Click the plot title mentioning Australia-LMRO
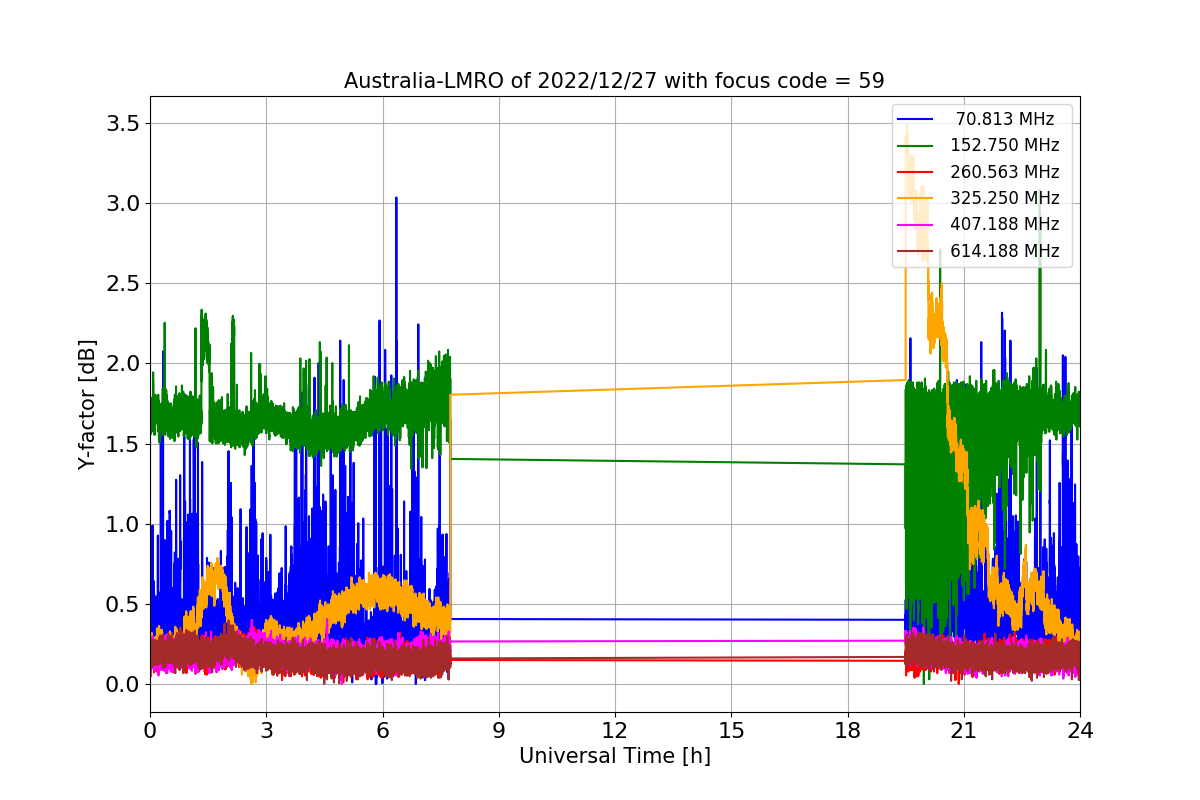The image size is (1200, 800). (x=614, y=81)
